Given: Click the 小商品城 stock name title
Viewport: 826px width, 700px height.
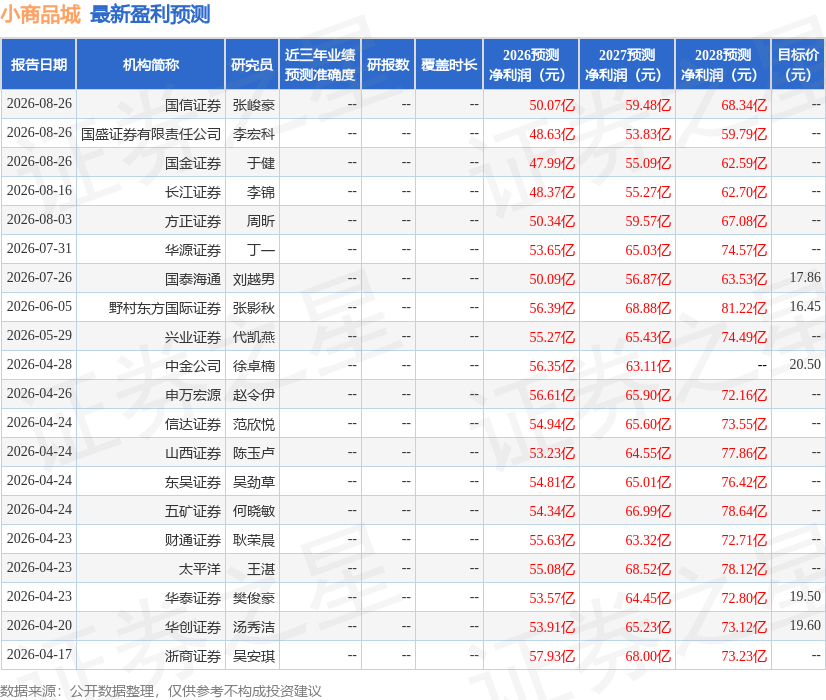Looking at the screenshot, I should coord(41,14).
